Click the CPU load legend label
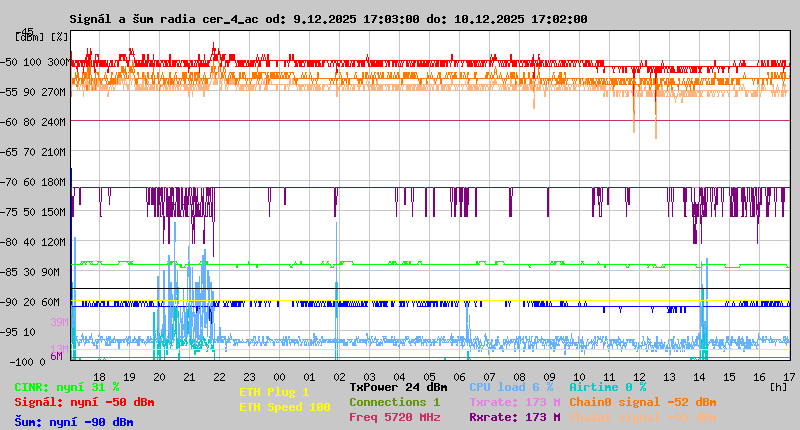The height and width of the screenshot is (430, 800). tap(511, 387)
